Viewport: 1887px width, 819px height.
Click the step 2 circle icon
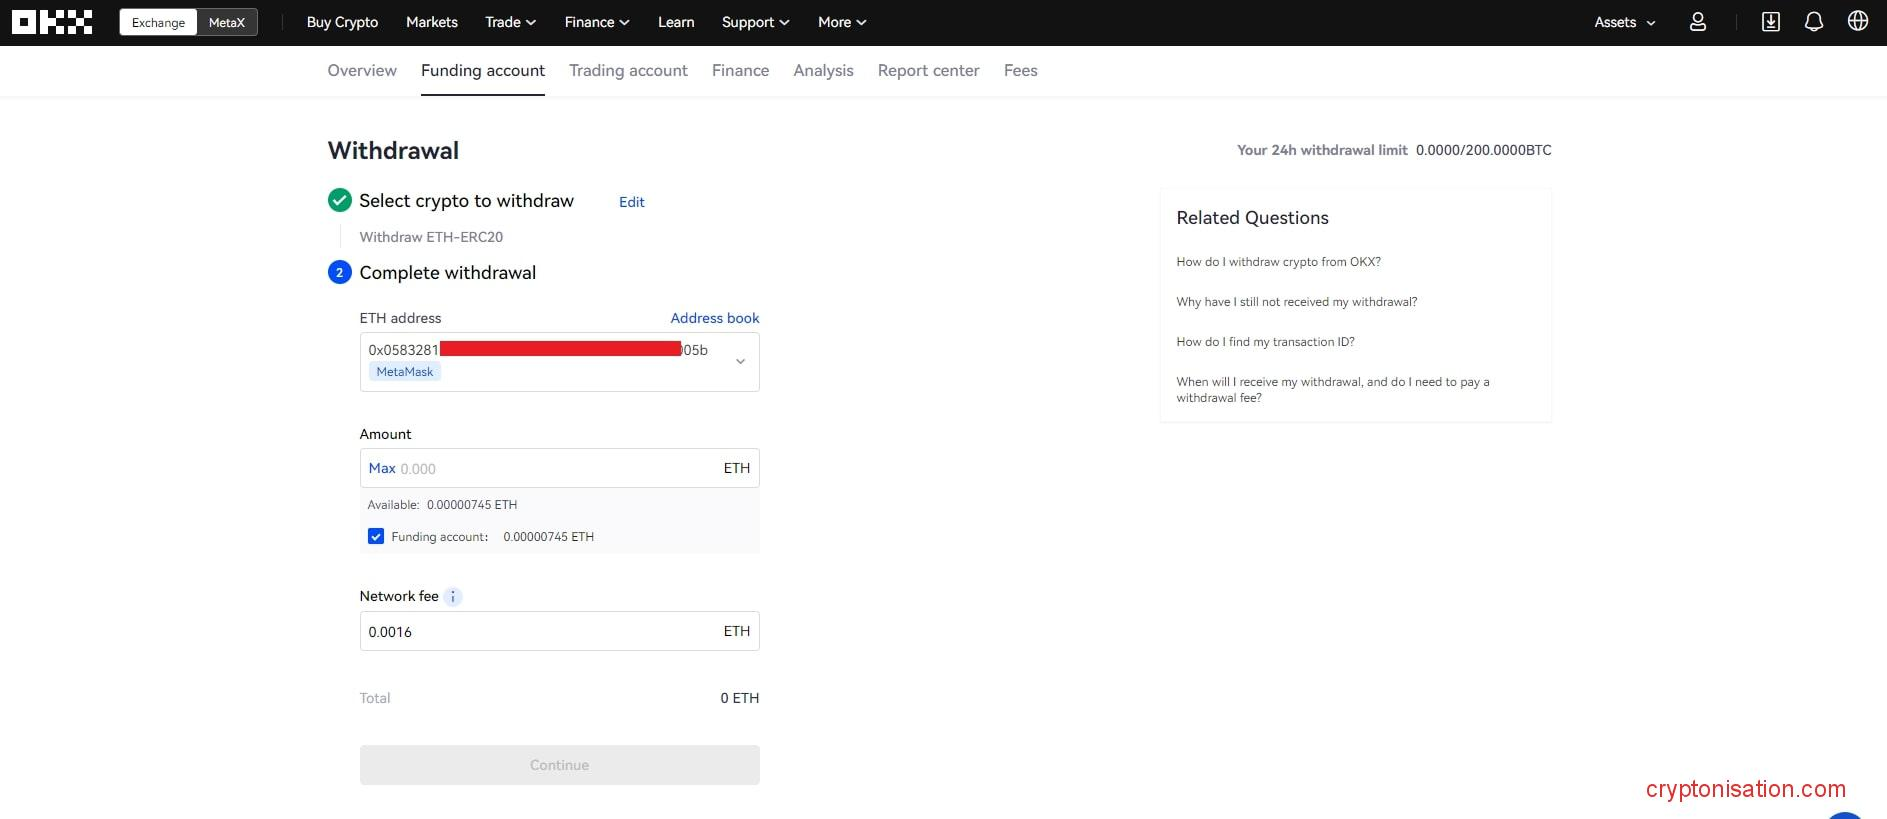[x=339, y=273]
